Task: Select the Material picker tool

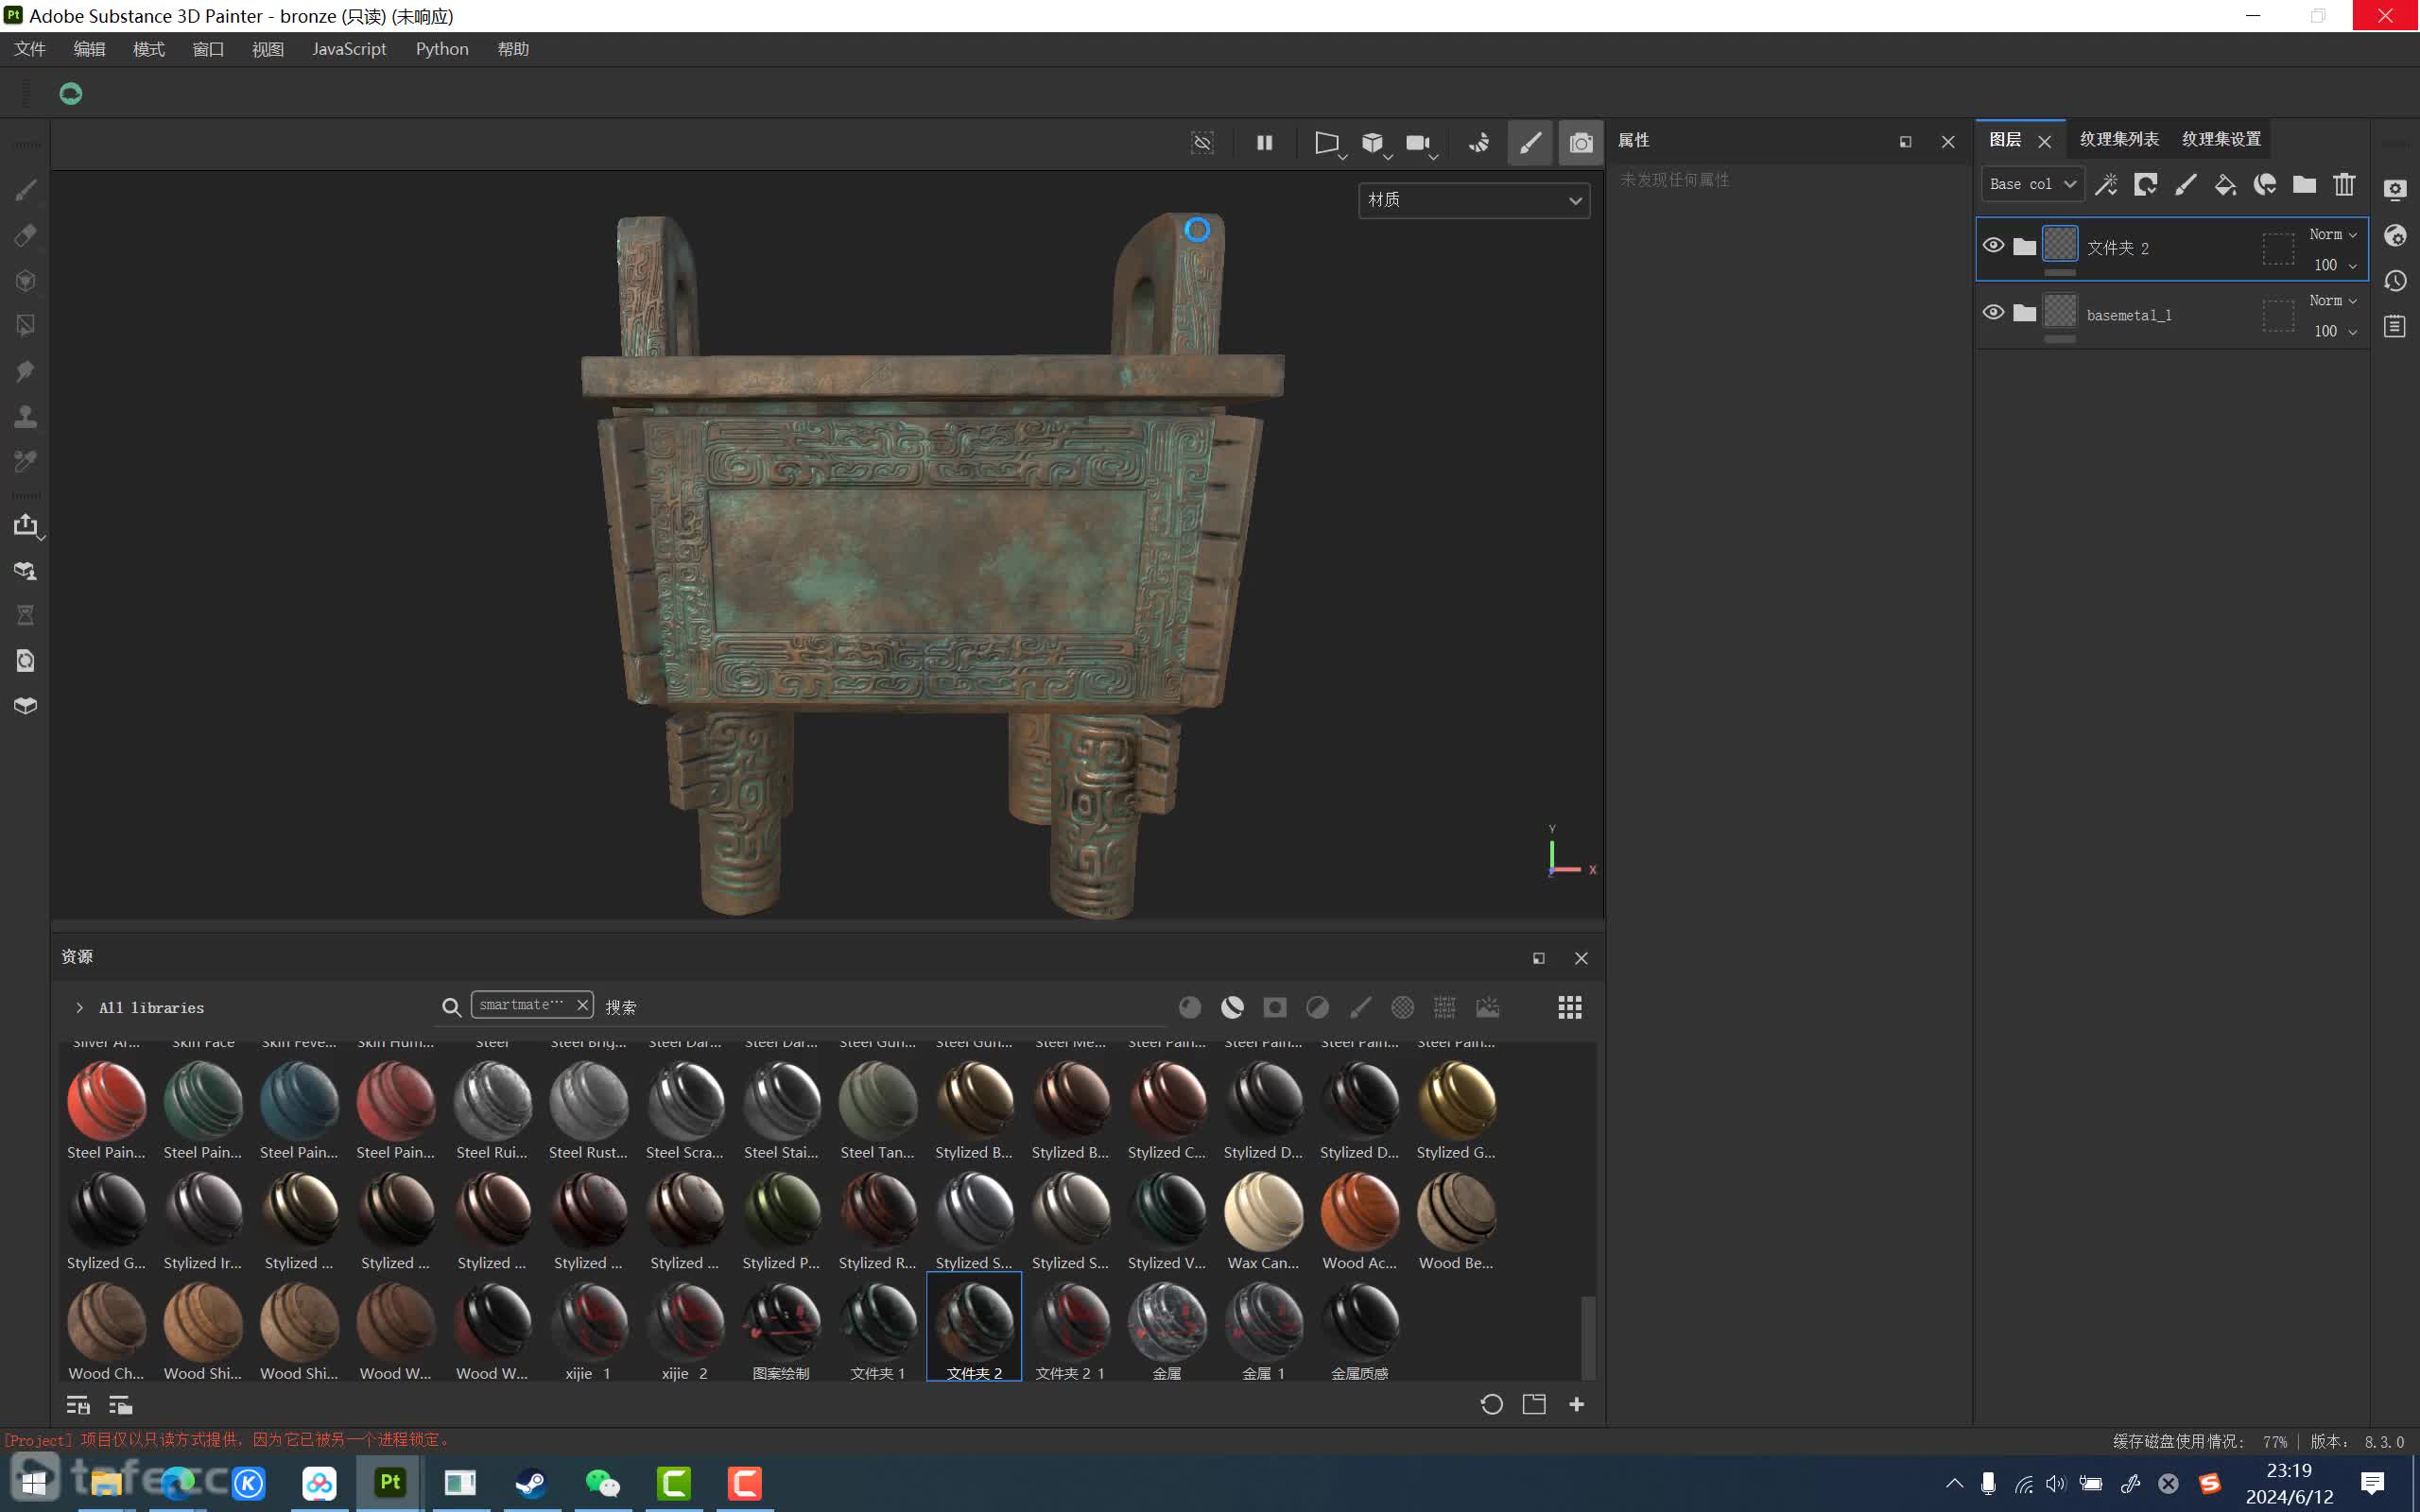Action: (26, 461)
